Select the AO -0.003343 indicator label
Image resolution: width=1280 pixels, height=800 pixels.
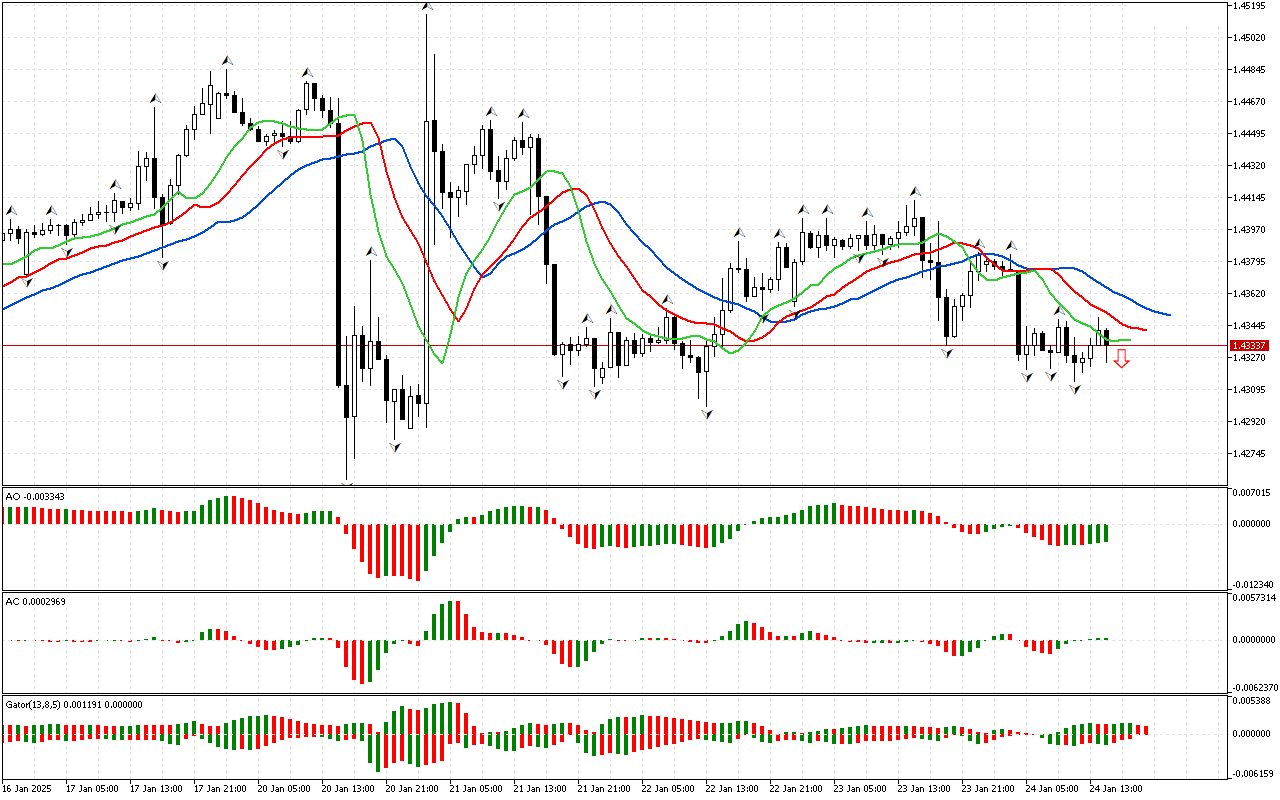coord(36,496)
